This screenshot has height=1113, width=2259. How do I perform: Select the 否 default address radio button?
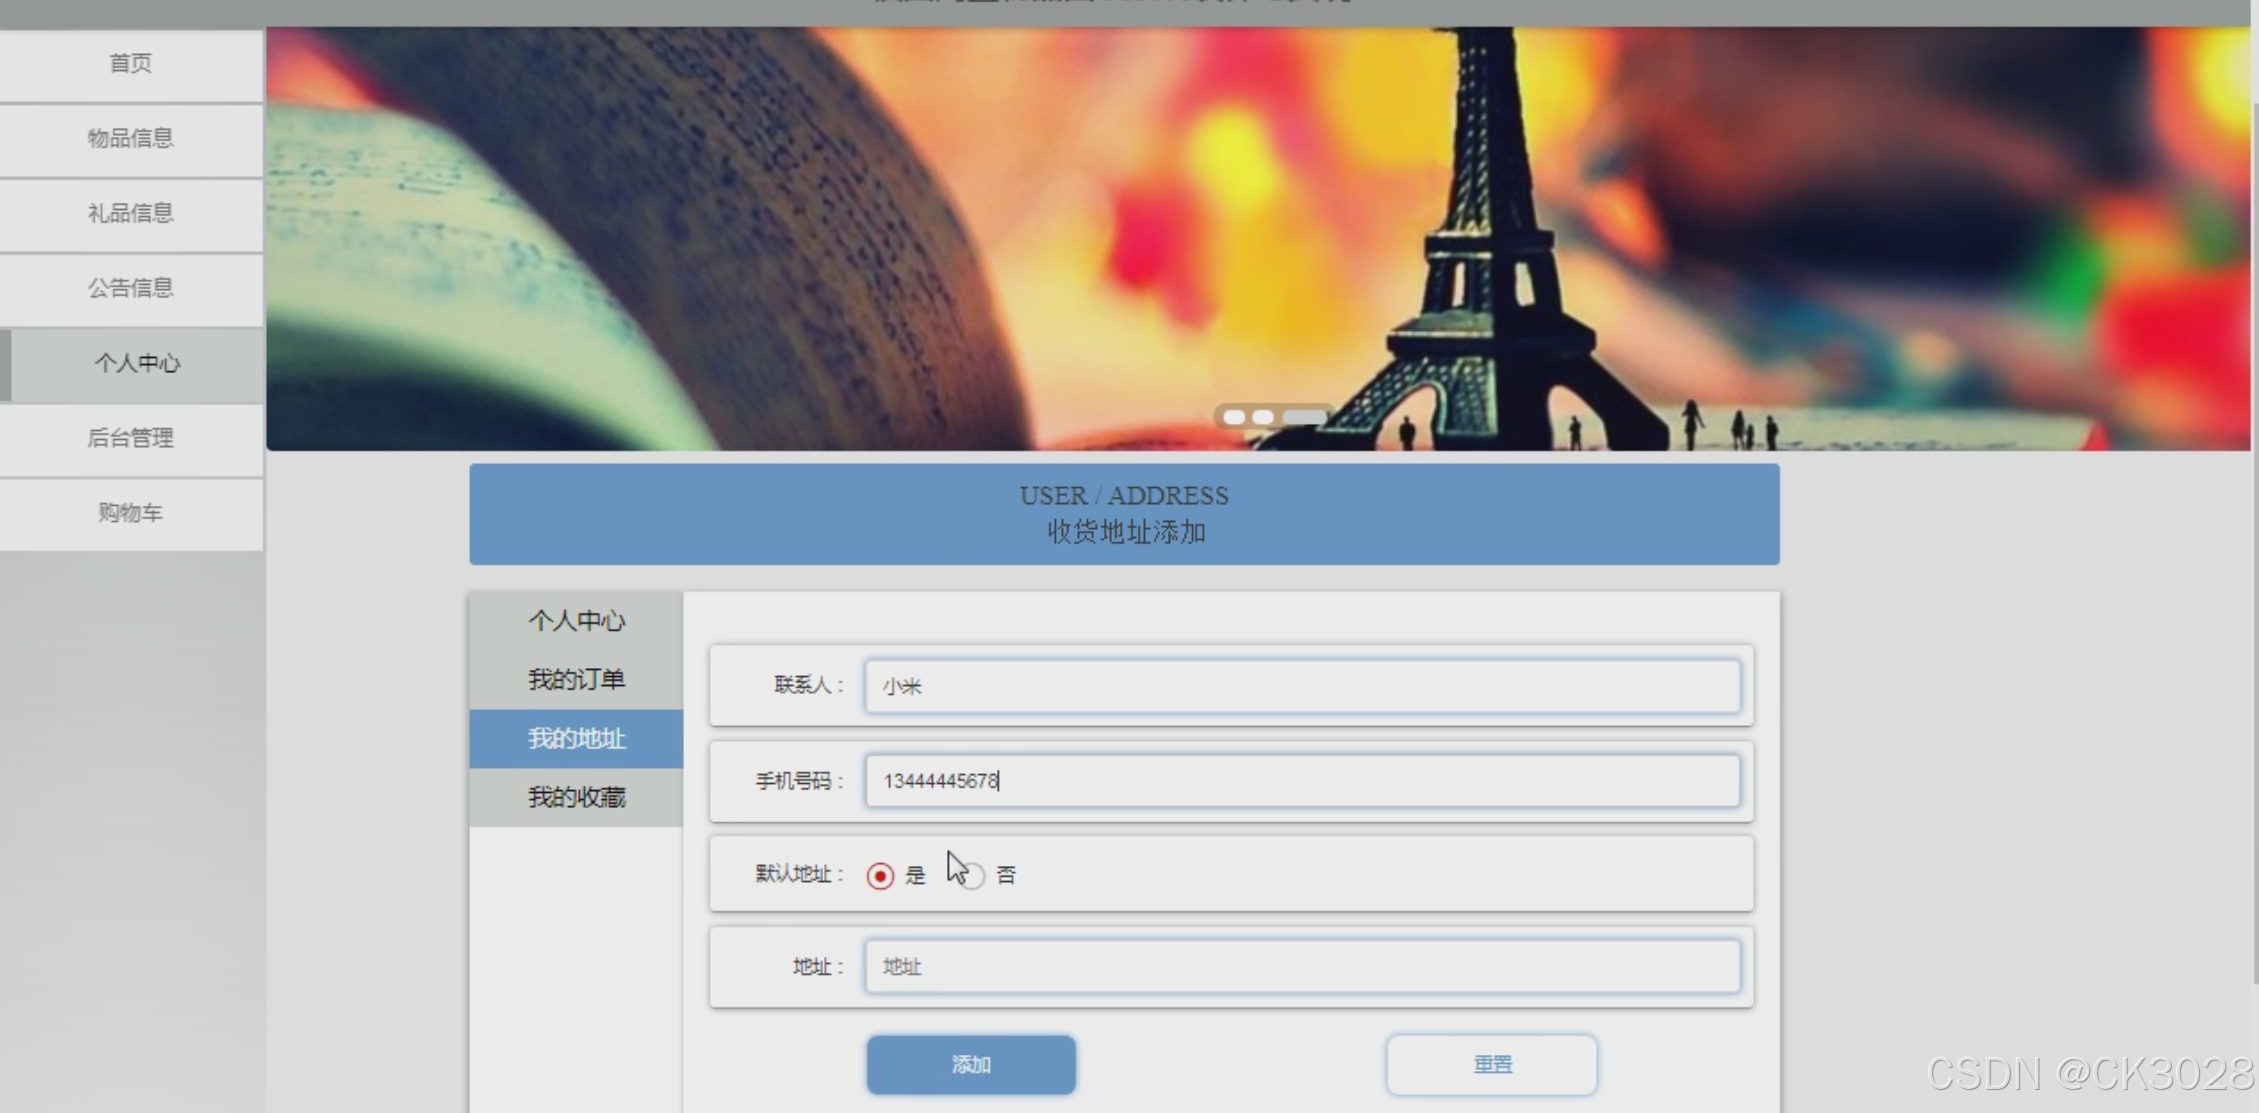[974, 876]
